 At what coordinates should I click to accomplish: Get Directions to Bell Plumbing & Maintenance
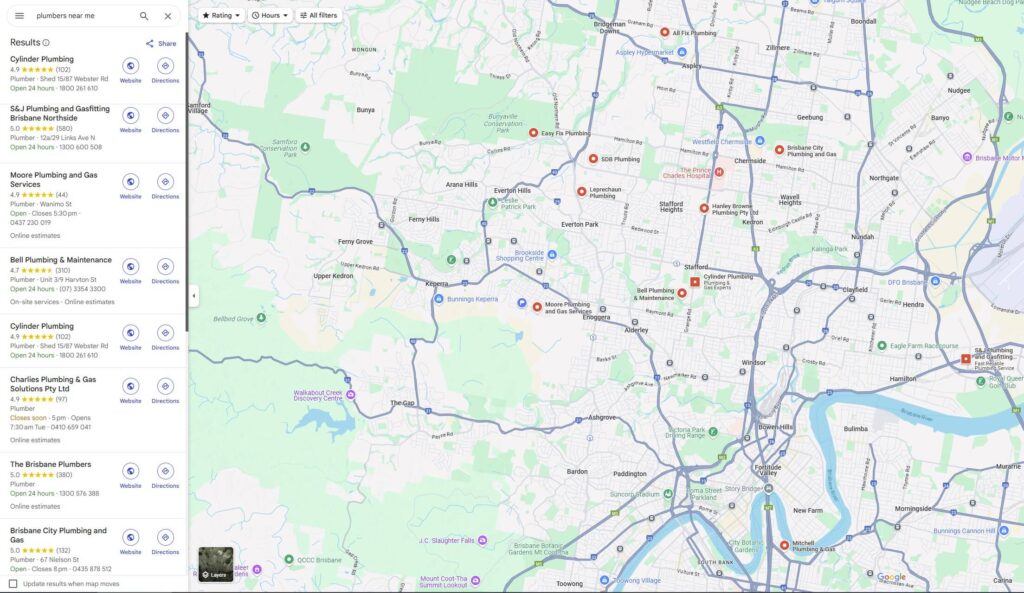165,270
